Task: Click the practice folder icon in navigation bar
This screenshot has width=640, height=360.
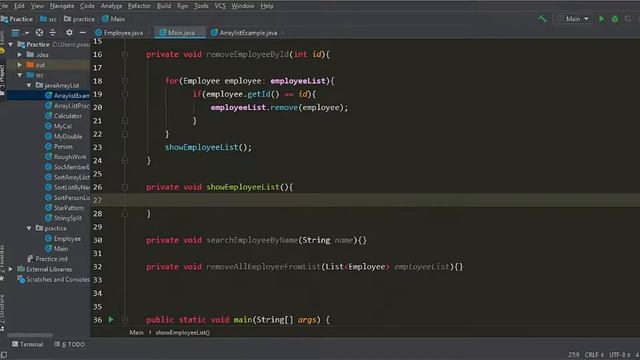Action: (x=67, y=19)
